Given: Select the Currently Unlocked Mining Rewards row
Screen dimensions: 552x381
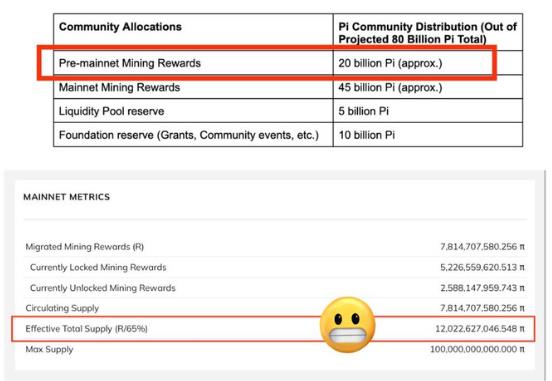Looking at the screenshot, I should (x=275, y=288).
